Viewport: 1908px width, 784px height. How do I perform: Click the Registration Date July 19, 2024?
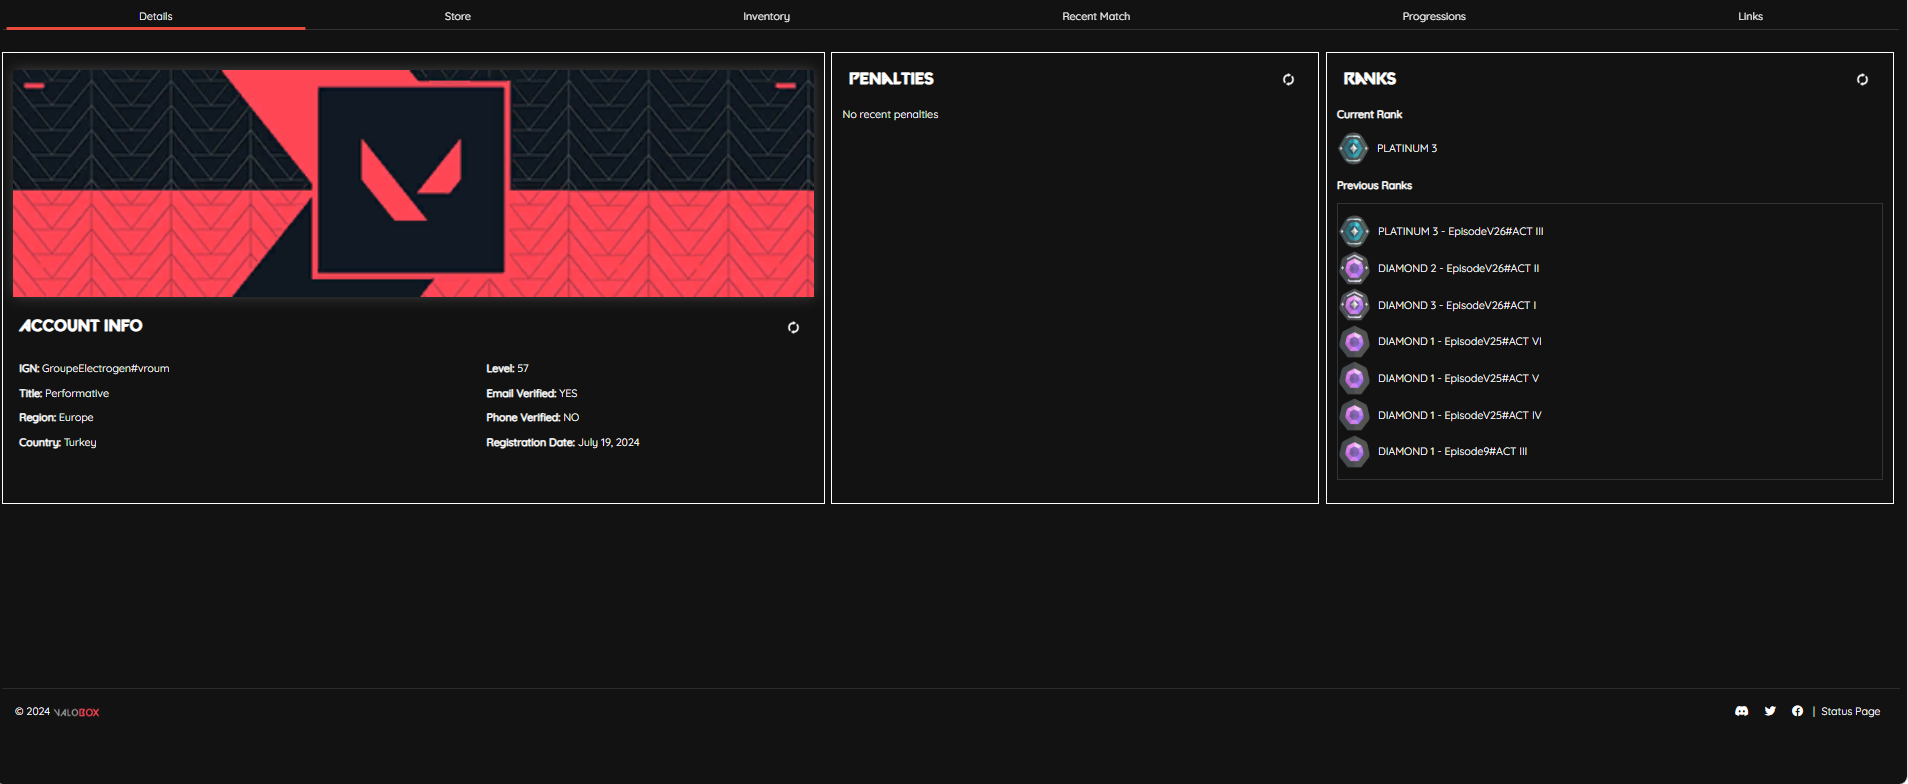(x=609, y=443)
